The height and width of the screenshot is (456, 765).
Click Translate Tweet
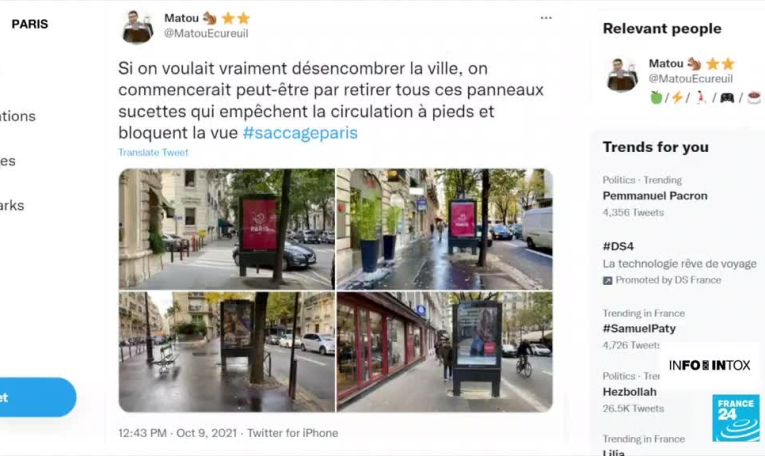[x=153, y=152]
